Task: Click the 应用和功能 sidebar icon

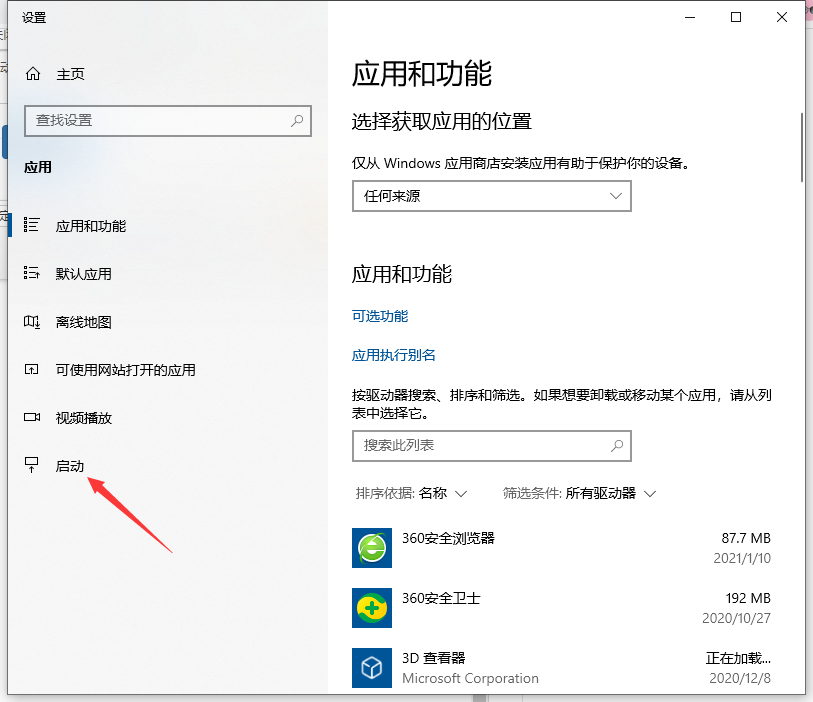Action: (x=31, y=226)
